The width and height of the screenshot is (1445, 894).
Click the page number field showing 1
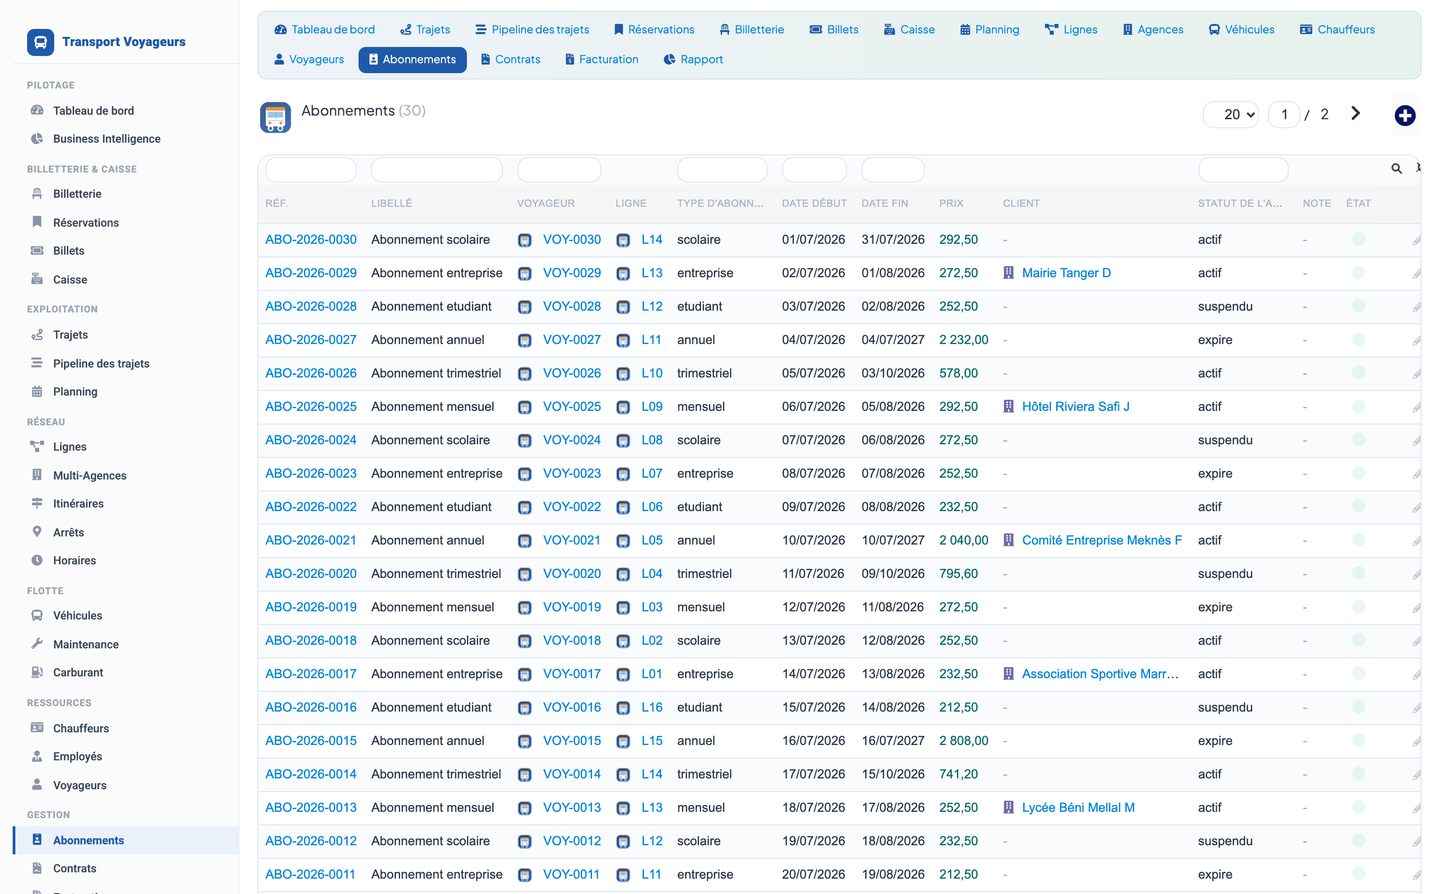click(x=1284, y=115)
